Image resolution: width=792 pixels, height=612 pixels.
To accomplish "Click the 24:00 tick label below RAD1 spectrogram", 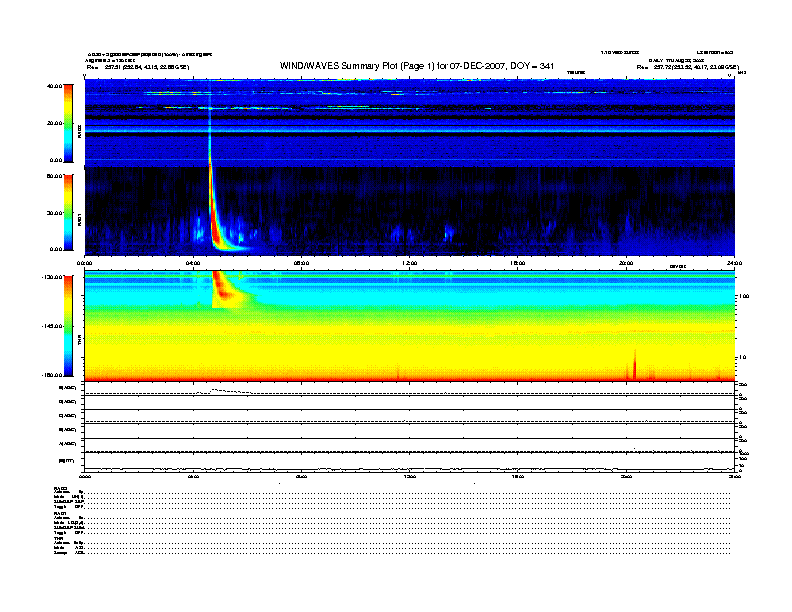I will (734, 263).
